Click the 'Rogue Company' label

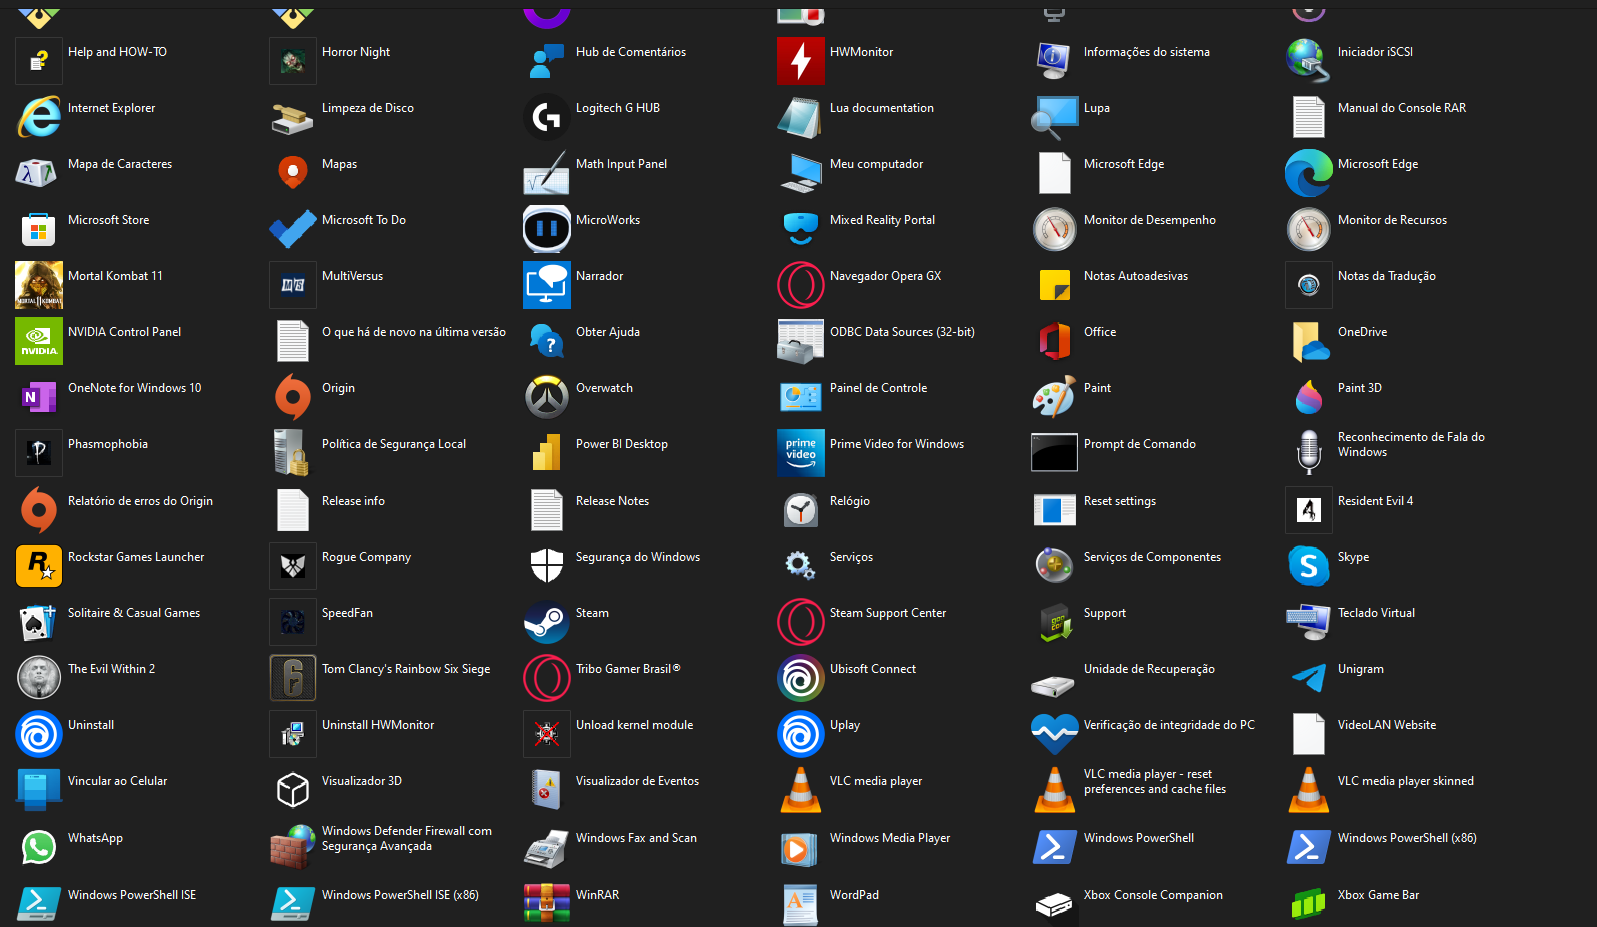click(366, 557)
